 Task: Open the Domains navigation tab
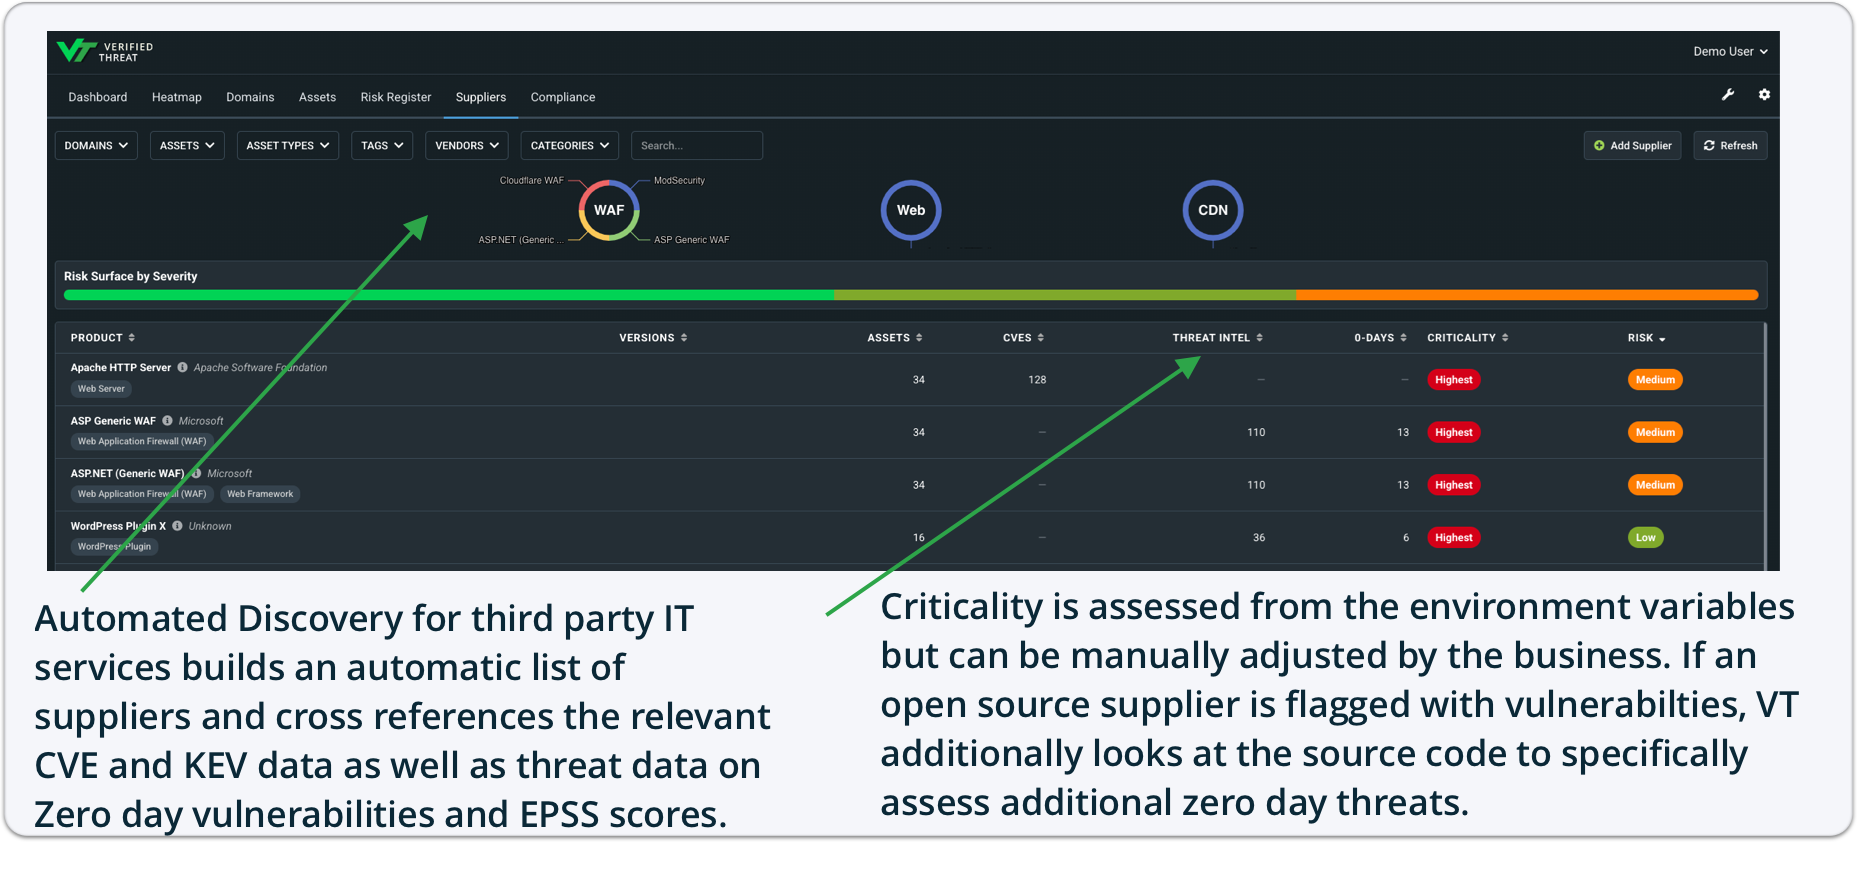[x=250, y=97]
